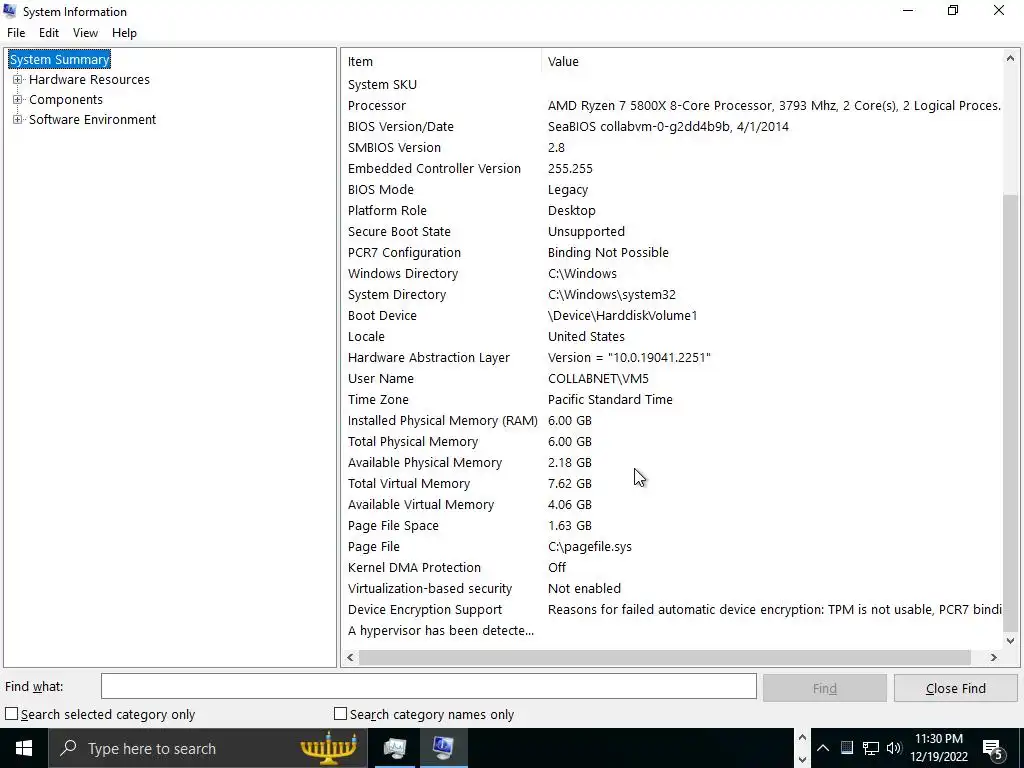Select the Platform Role row
The image size is (1024, 768).
tap(672, 210)
